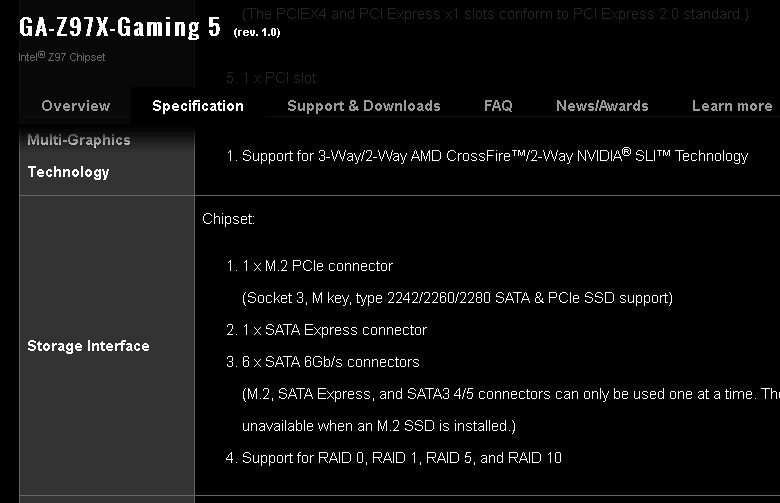Switch to the News/Awards tab

(x=602, y=106)
